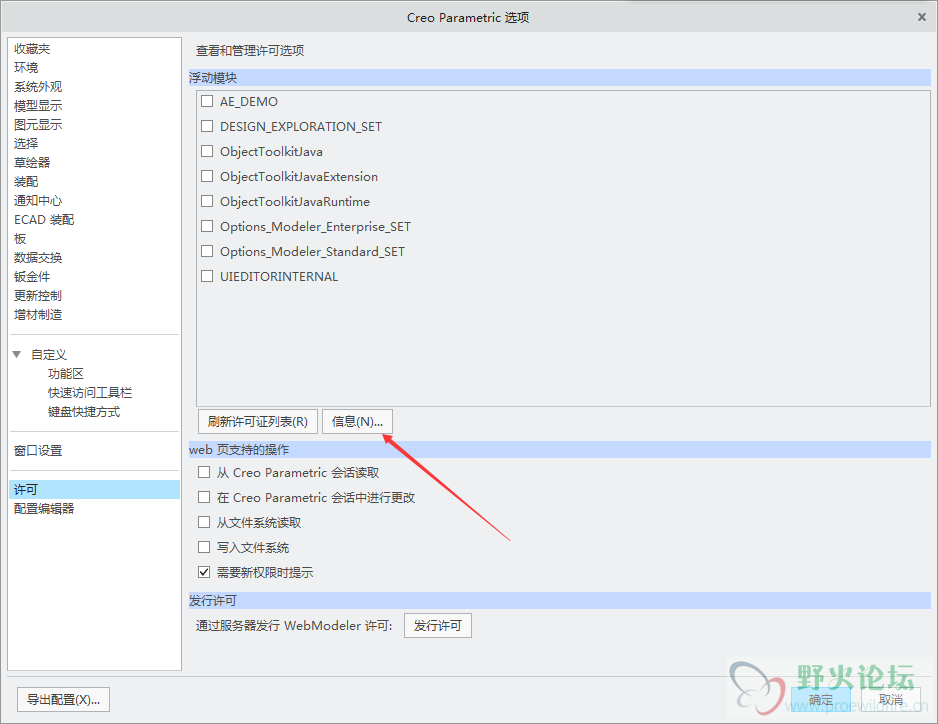Open the 选择 options page
This screenshot has width=938, height=724.
pyautogui.click(x=26, y=144)
